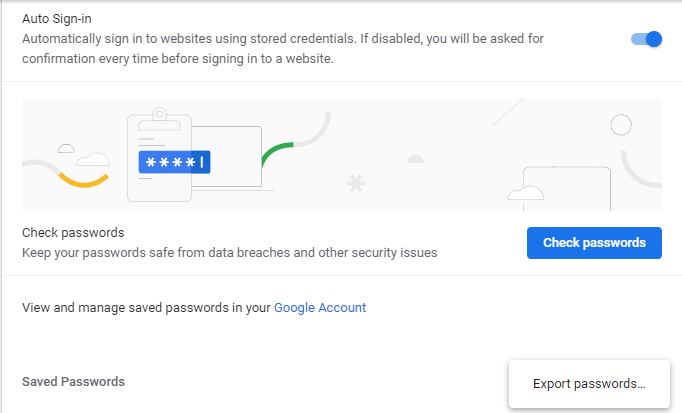Click the blue masked password field graphic
The width and height of the screenshot is (682, 413).
tap(174, 162)
